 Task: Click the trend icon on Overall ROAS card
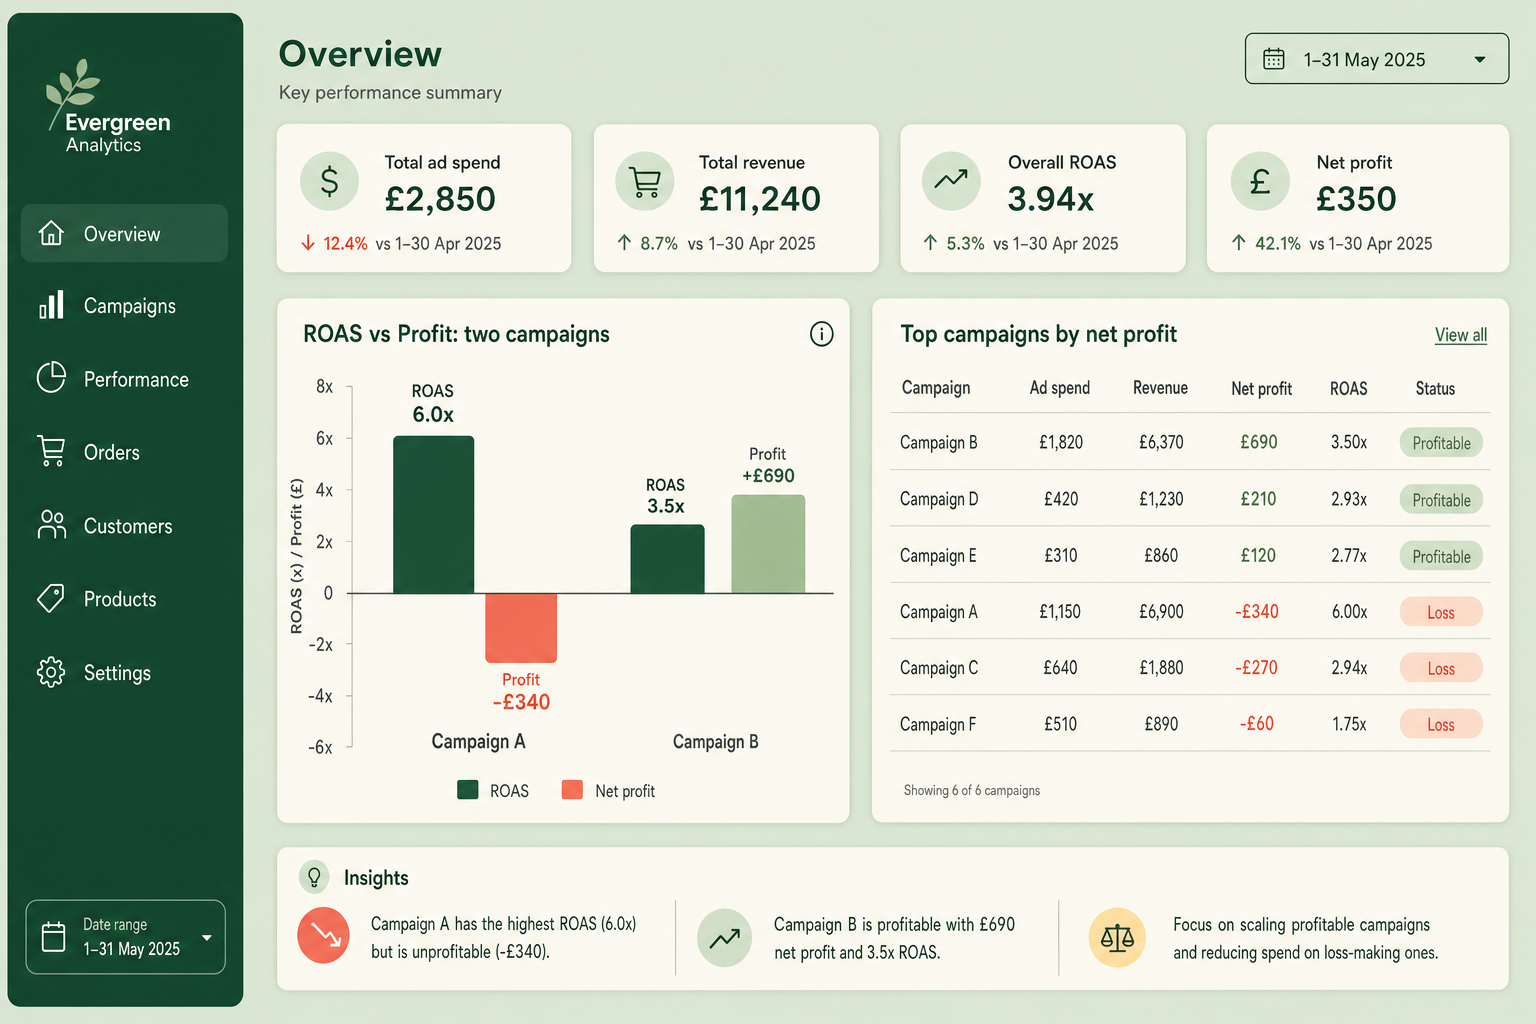[x=951, y=181]
